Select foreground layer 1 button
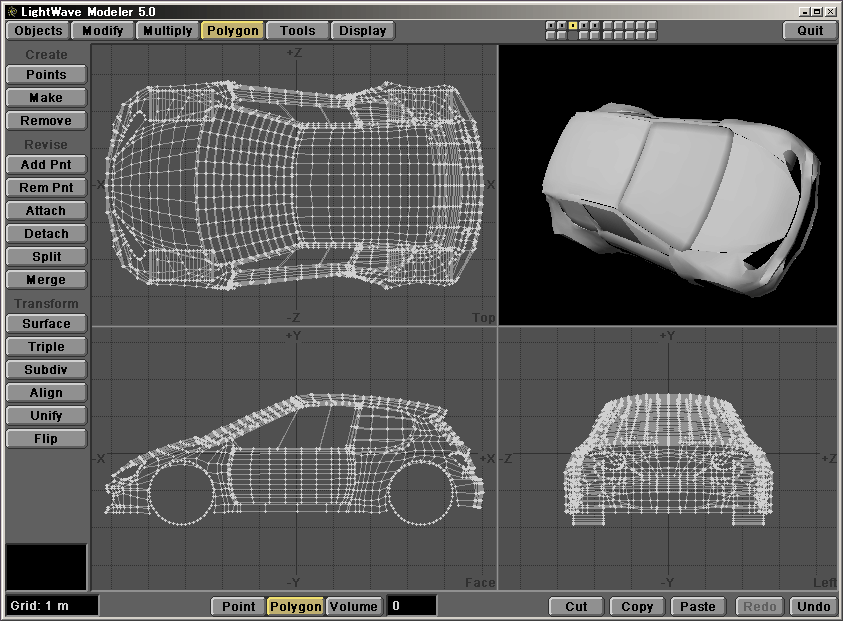The width and height of the screenshot is (843, 621). pos(551,25)
